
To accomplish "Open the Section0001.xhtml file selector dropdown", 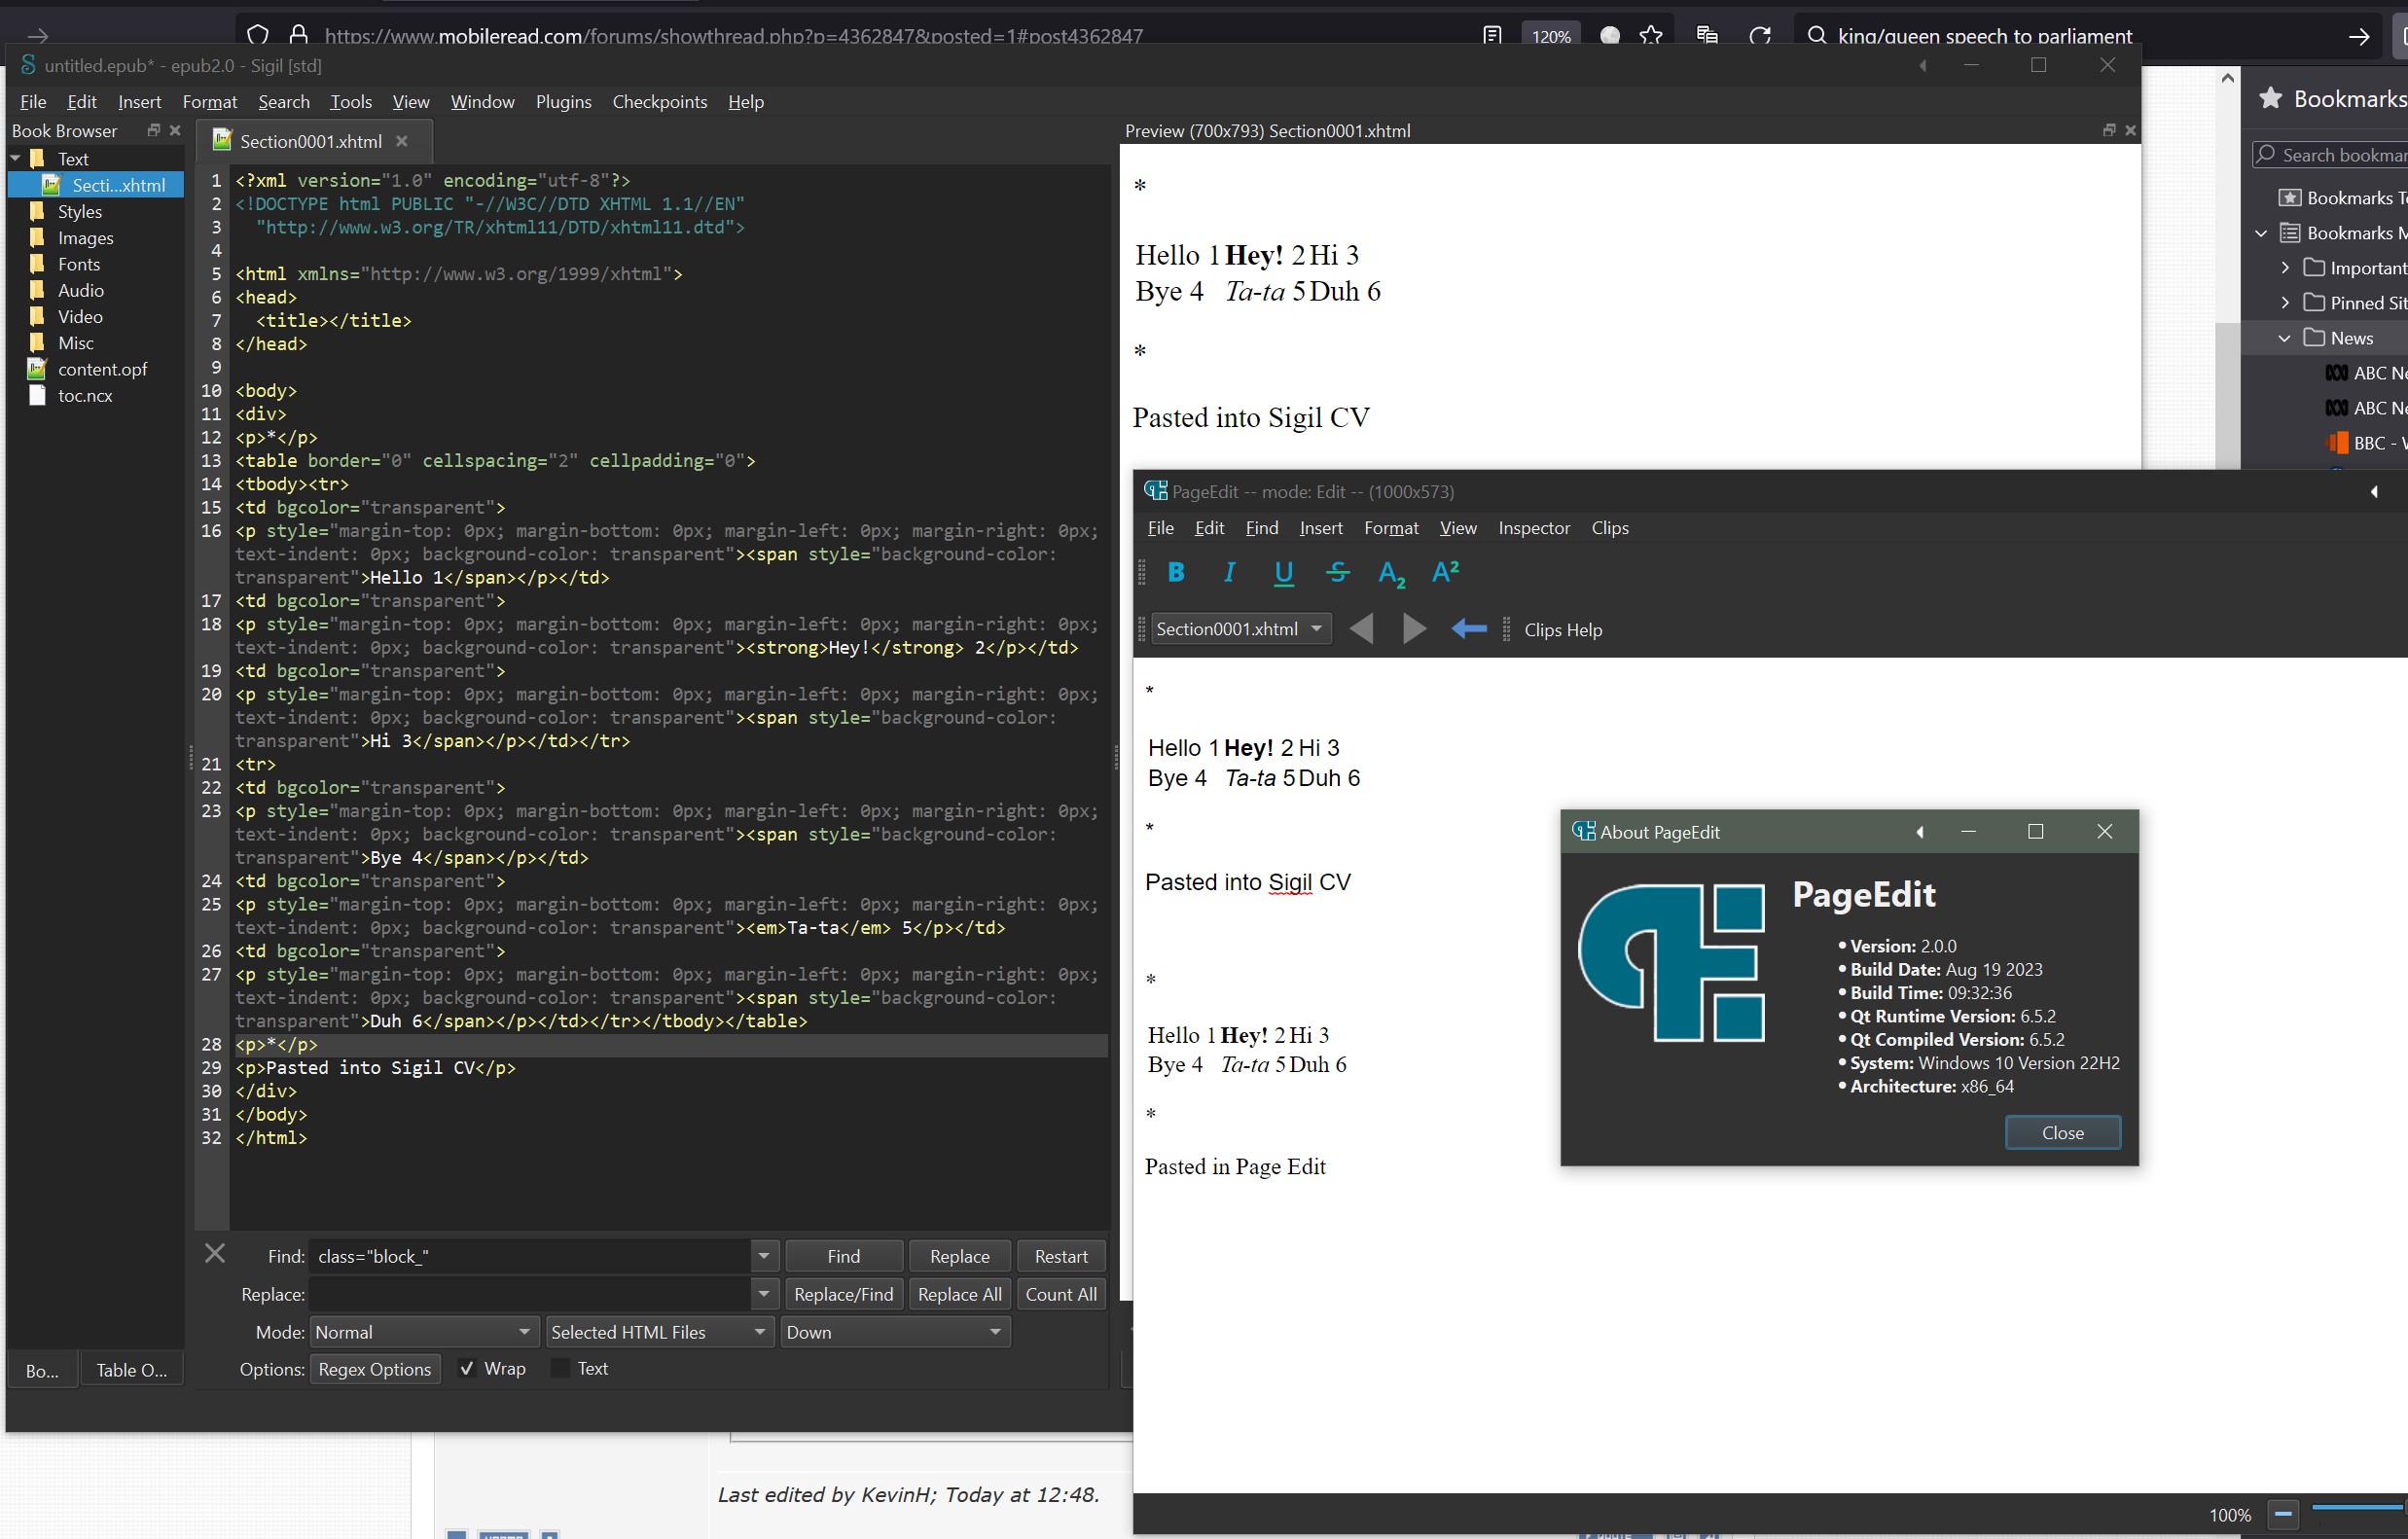I will pyautogui.click(x=1240, y=629).
